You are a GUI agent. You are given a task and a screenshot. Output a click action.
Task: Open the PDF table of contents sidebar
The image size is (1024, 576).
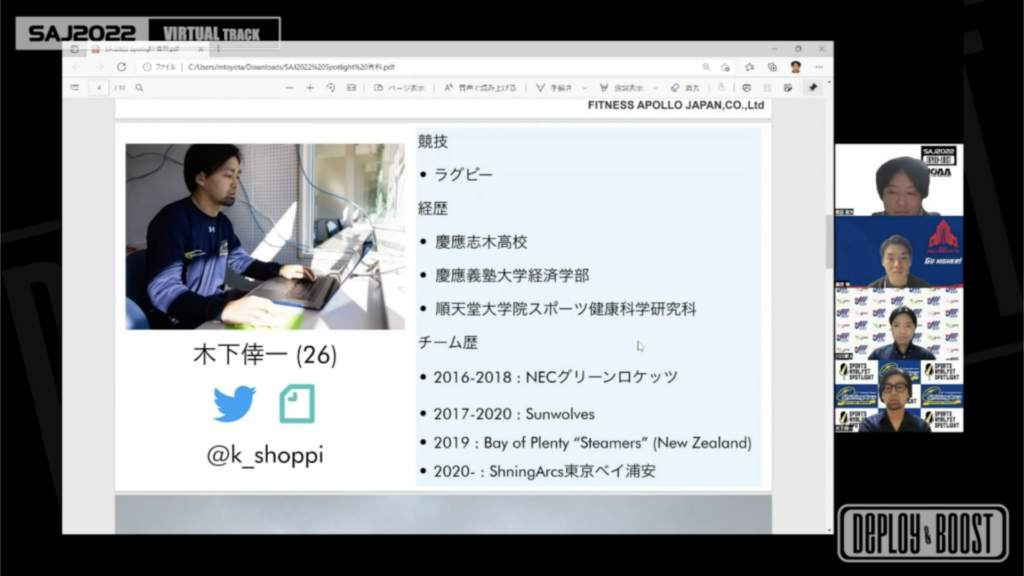74,88
